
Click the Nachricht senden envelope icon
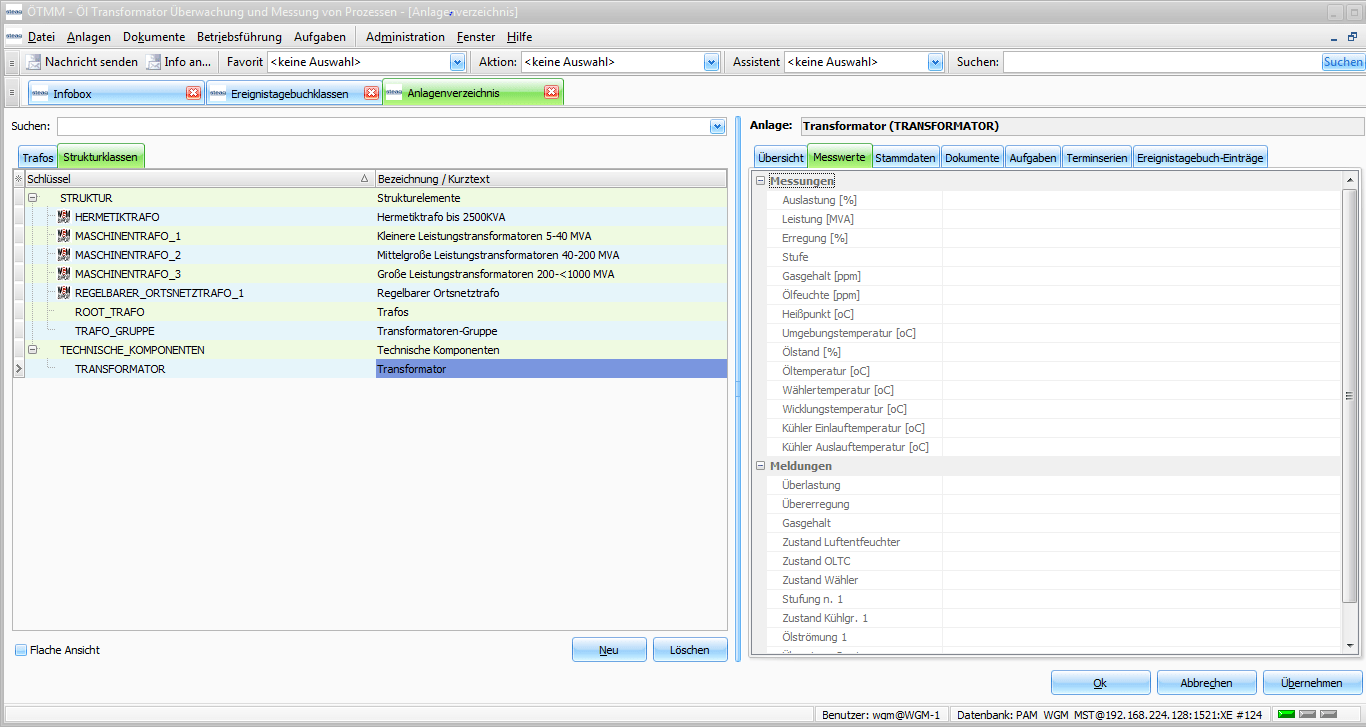[x=34, y=62]
